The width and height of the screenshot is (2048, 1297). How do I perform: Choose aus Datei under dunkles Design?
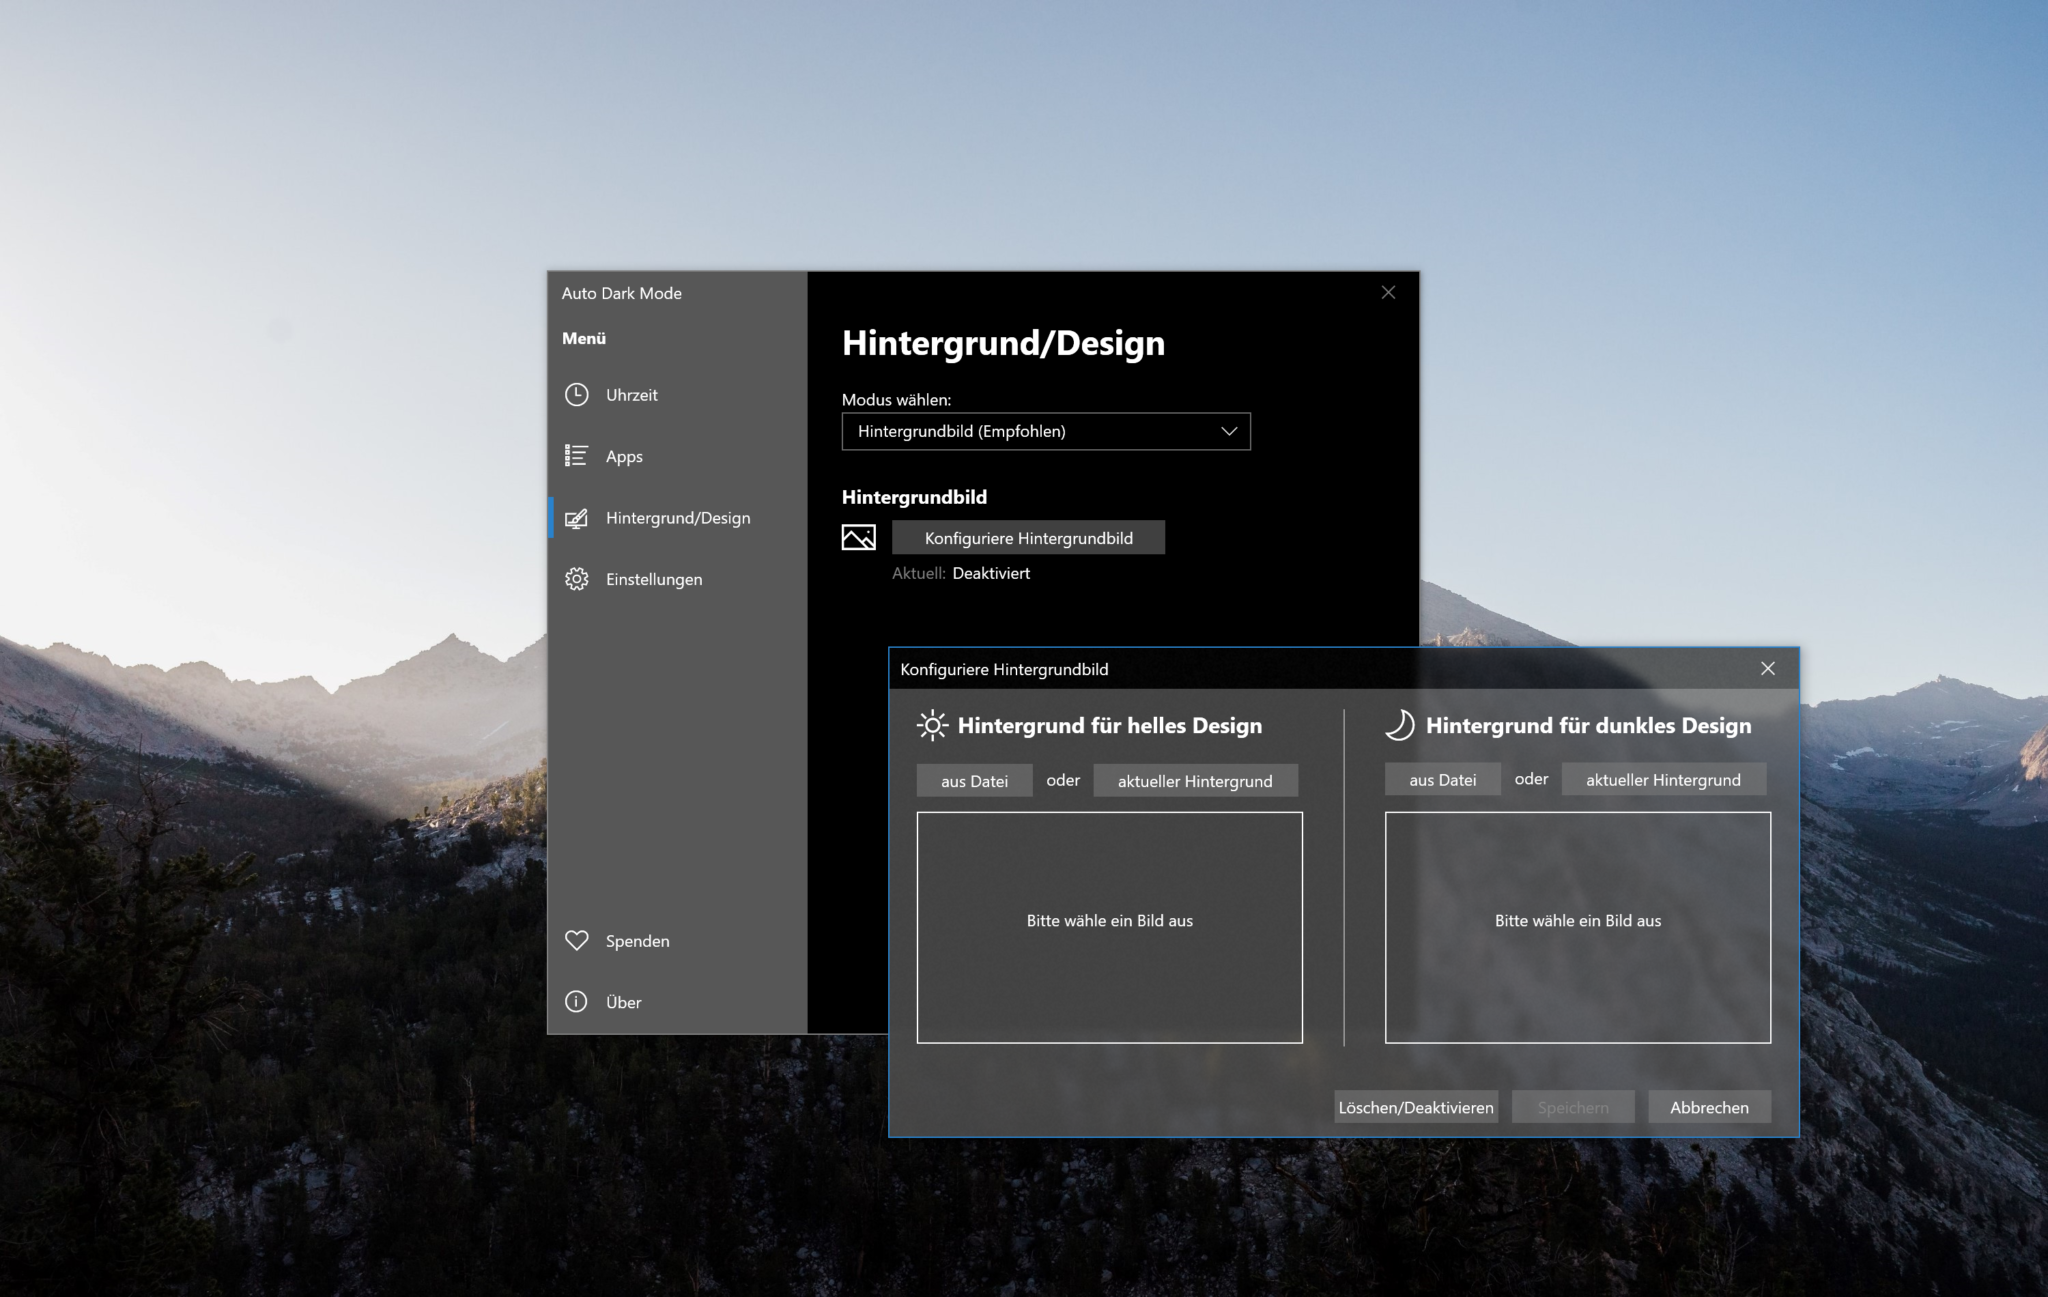point(1442,779)
